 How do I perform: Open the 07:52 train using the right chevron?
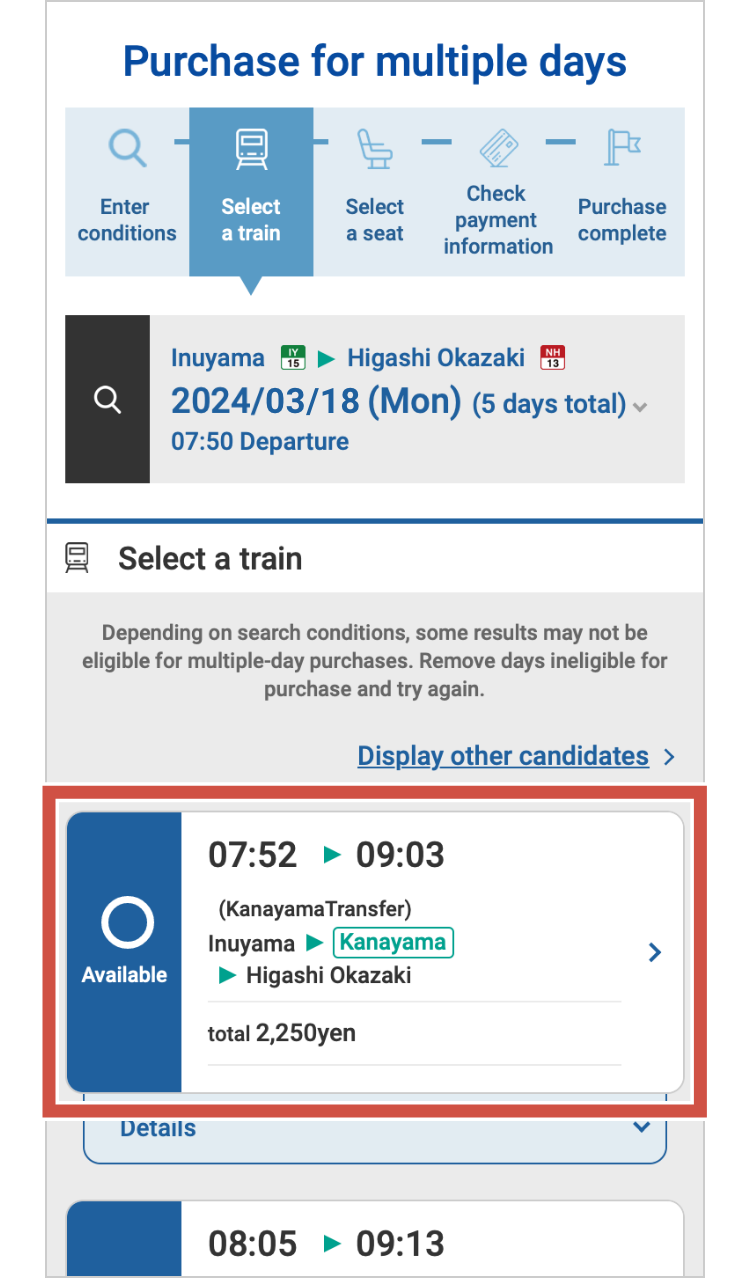655,952
